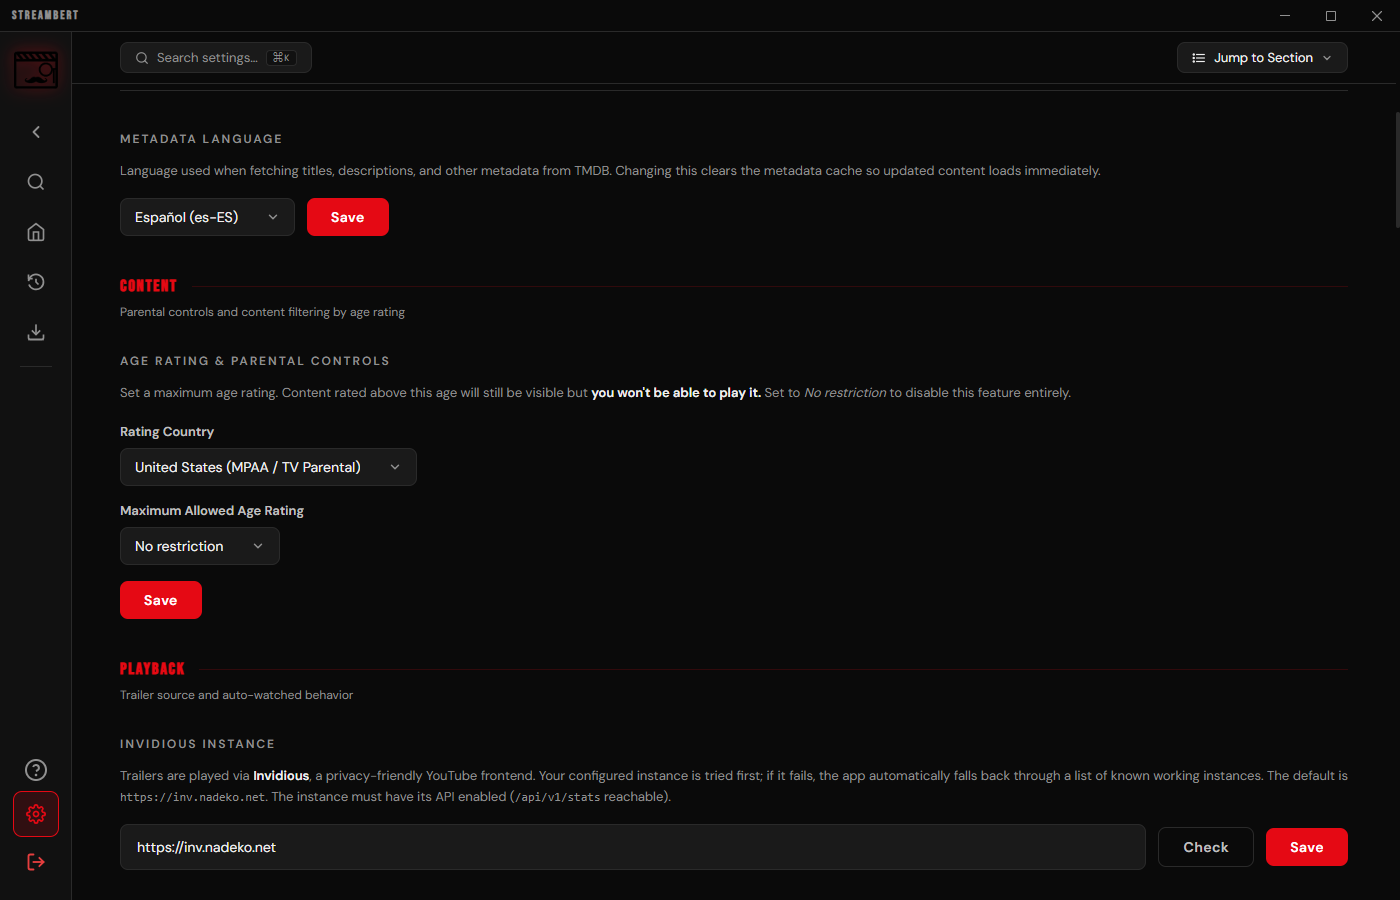
Task: Open the Jump to Section menu
Action: click(1262, 58)
